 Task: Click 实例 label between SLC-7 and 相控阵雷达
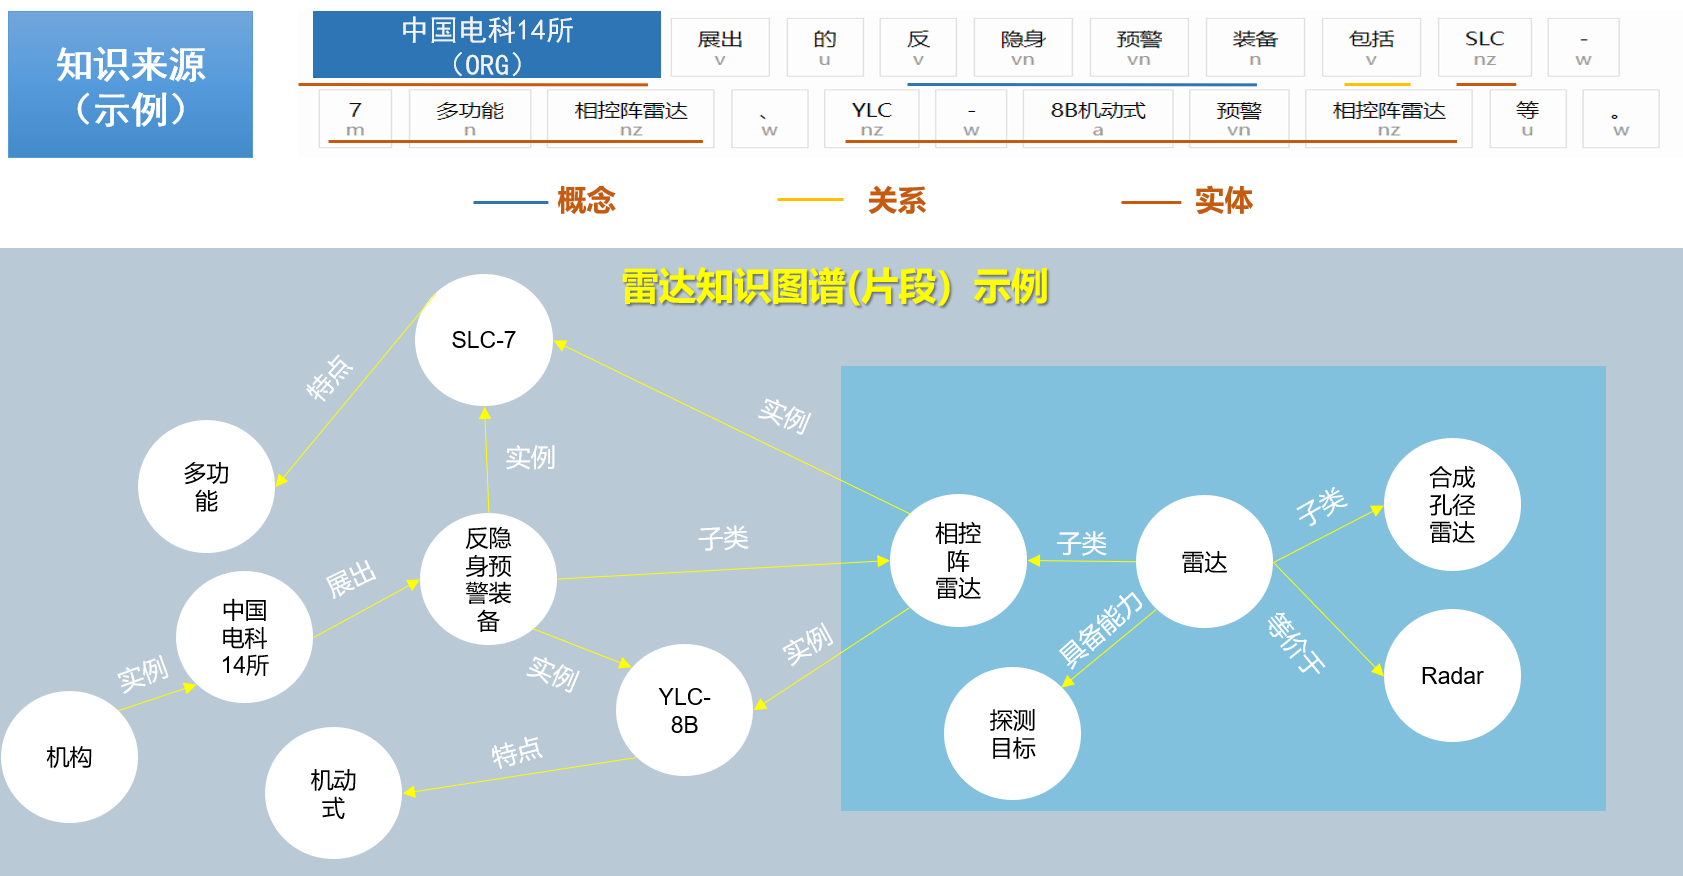(x=784, y=415)
